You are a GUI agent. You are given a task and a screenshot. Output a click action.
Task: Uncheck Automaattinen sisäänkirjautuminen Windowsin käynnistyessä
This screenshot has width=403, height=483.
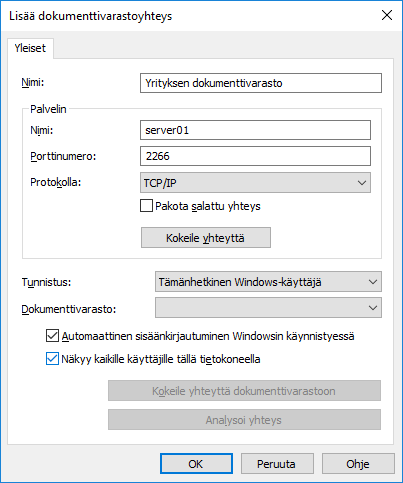tap(52, 336)
